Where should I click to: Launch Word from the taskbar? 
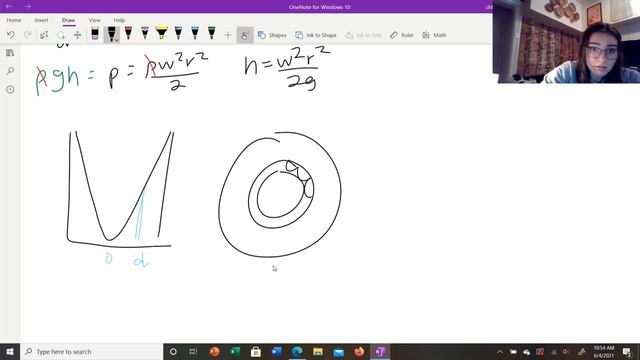pyautogui.click(x=277, y=351)
